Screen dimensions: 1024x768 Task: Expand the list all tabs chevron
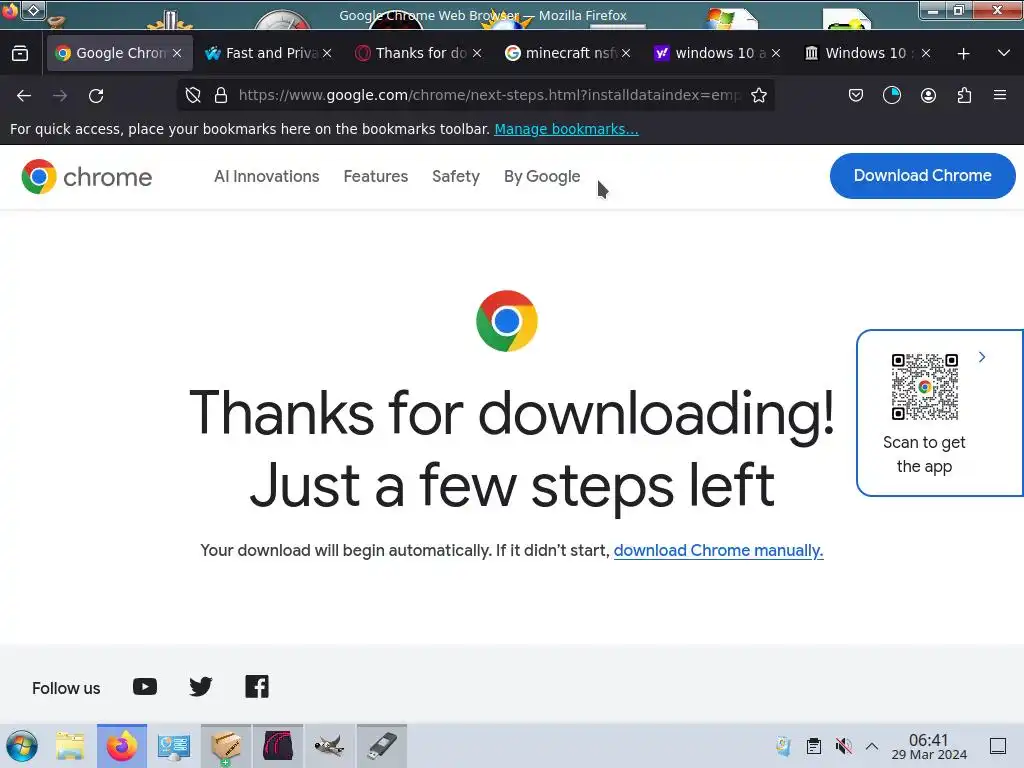pyautogui.click(x=1004, y=53)
